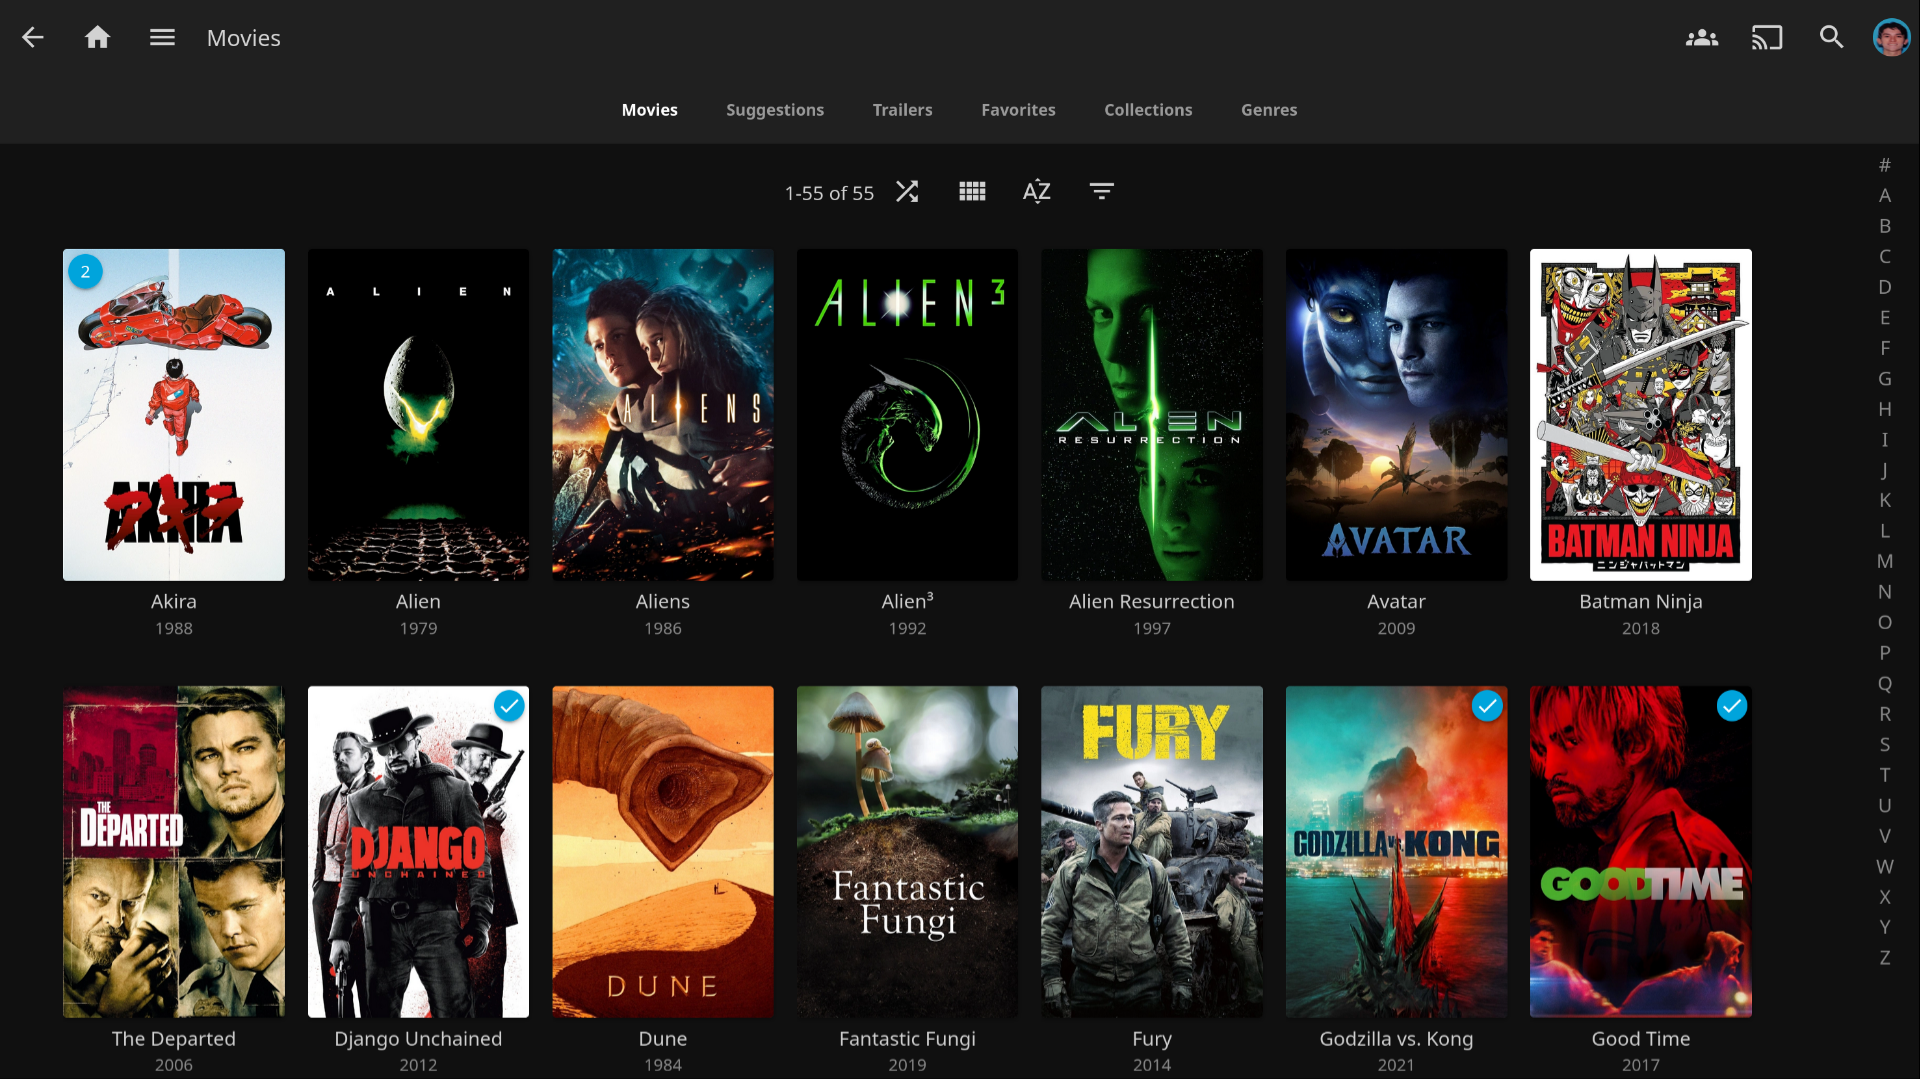Open the user profile avatar

1891,38
